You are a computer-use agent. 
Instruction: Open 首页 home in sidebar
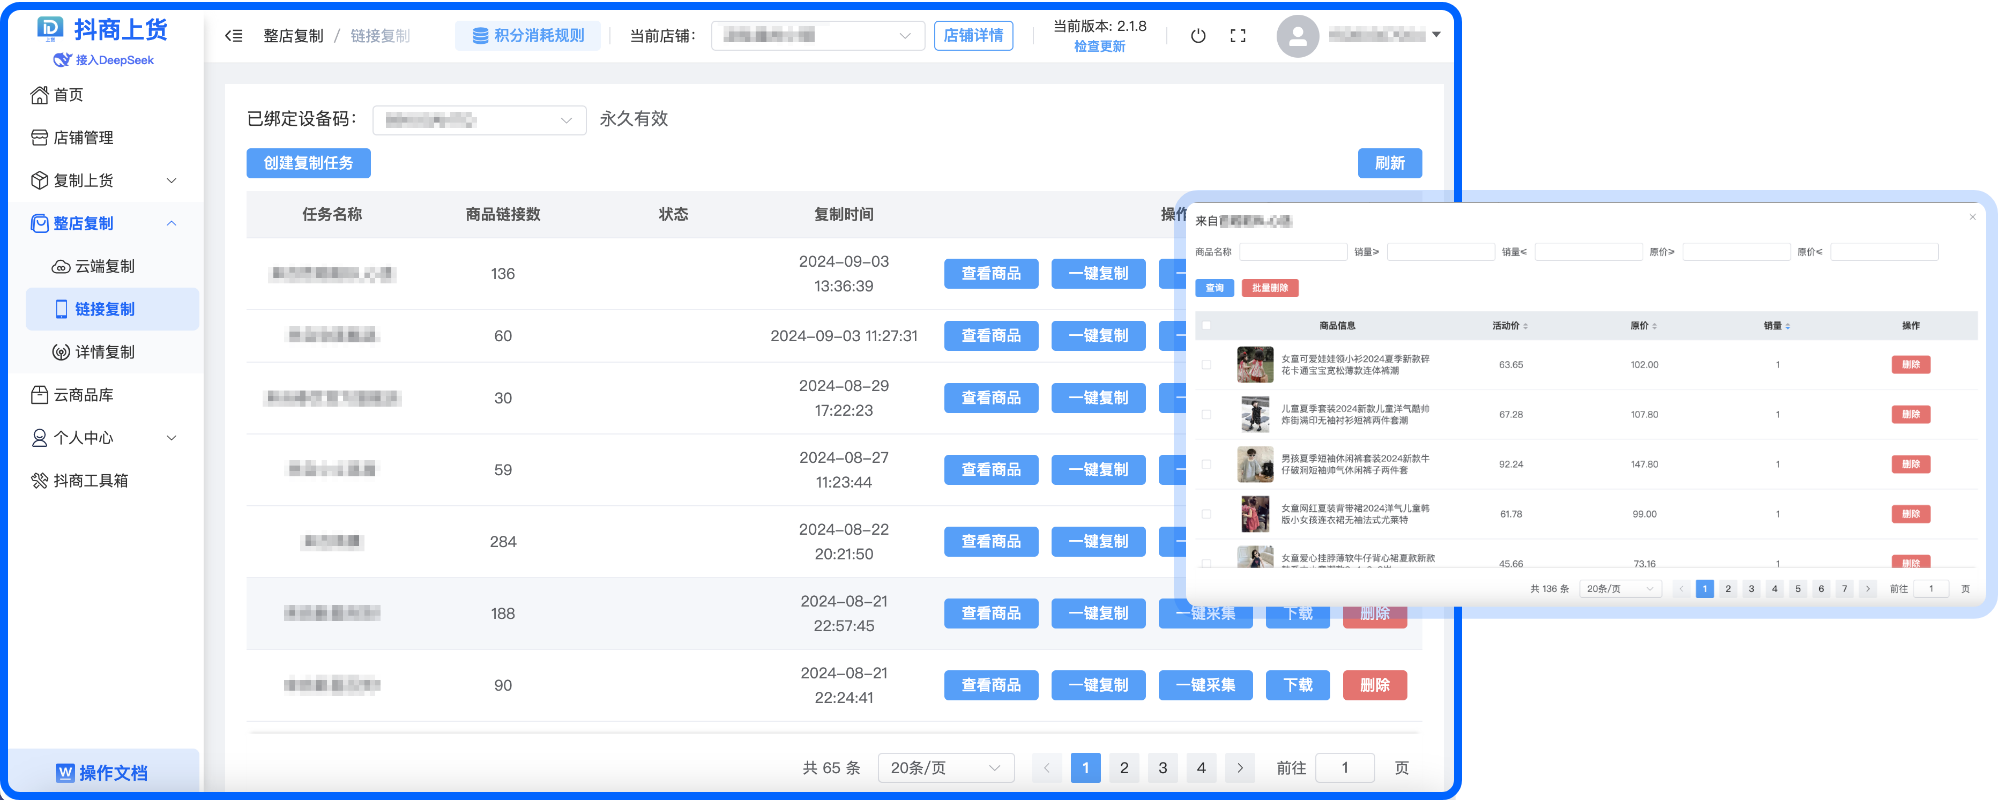(x=68, y=95)
